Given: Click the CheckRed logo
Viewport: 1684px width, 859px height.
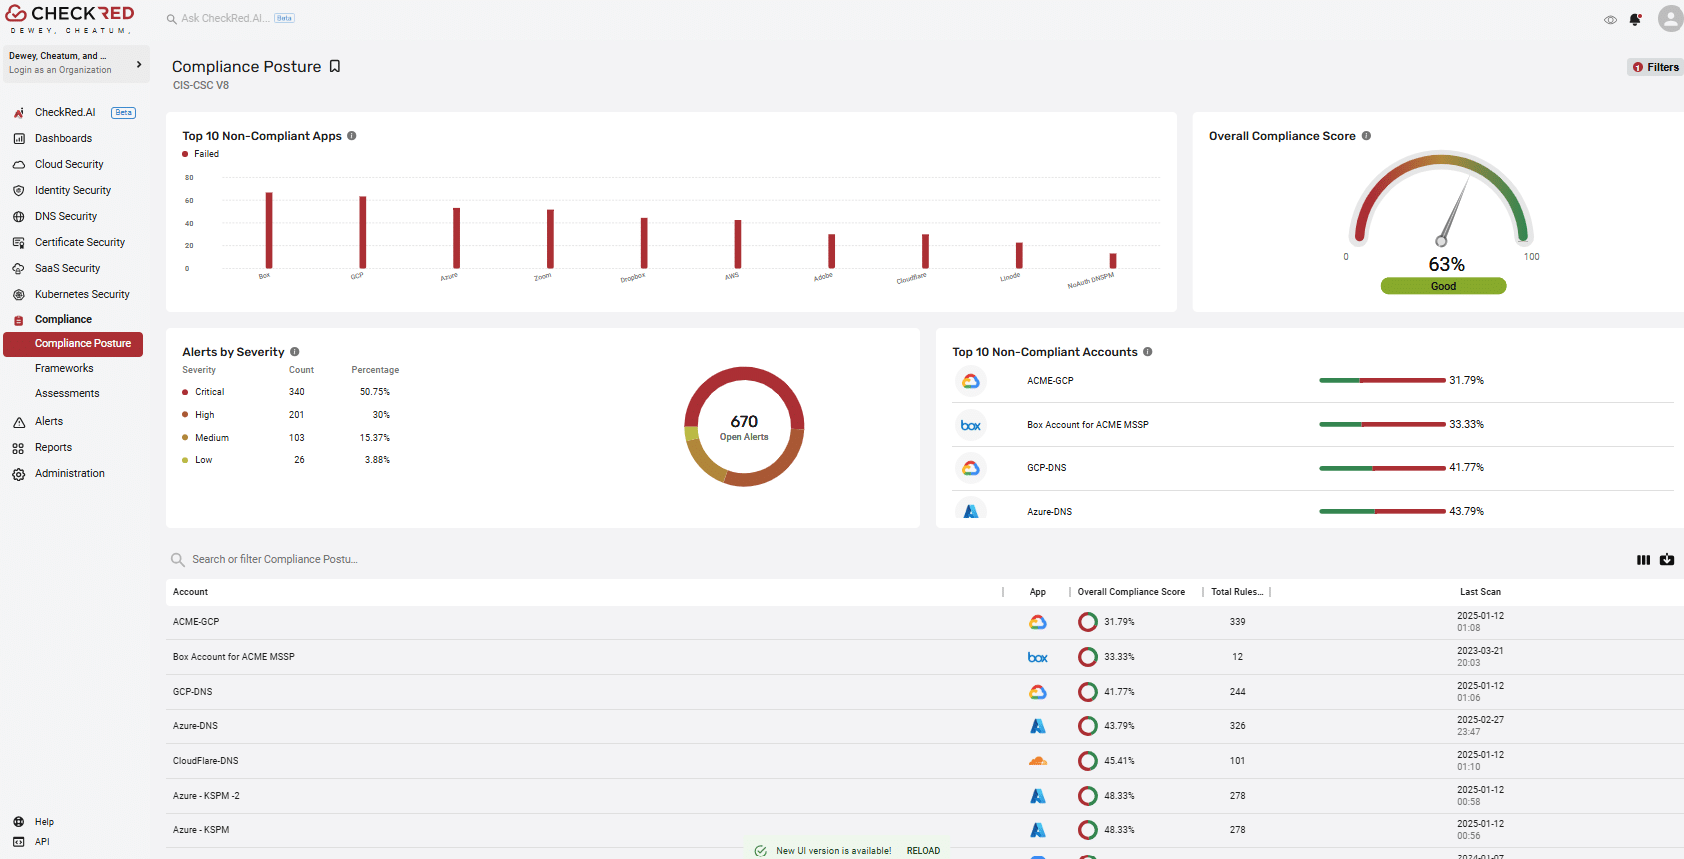Looking at the screenshot, I should click(x=70, y=18).
